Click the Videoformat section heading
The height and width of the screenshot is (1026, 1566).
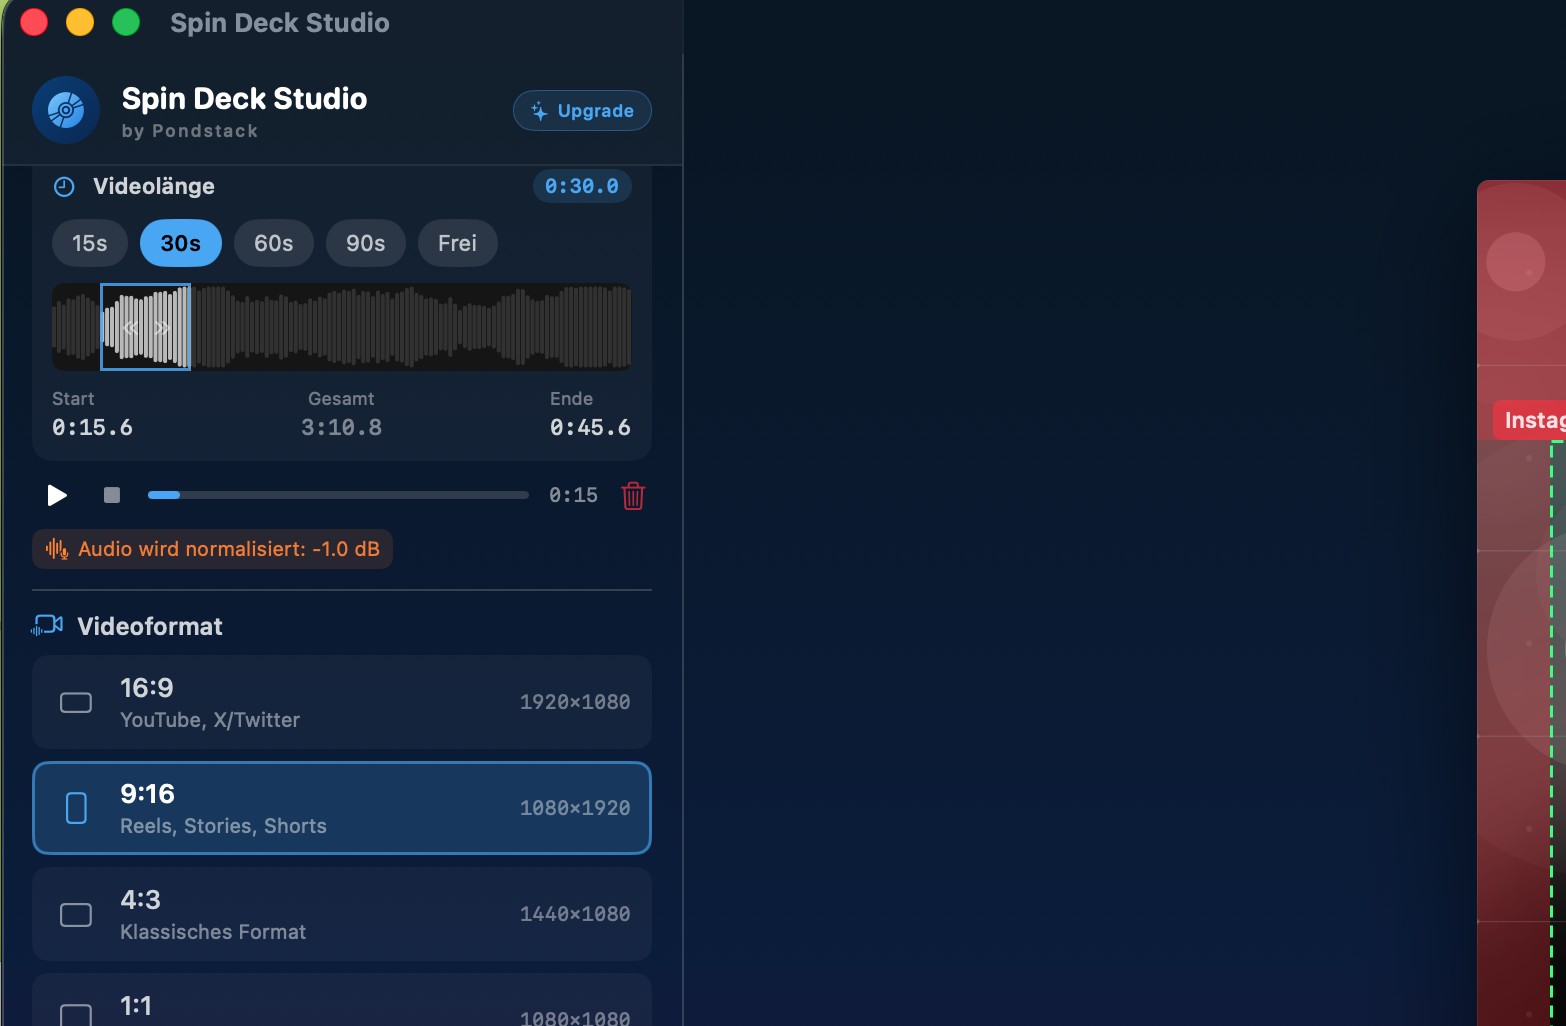point(150,626)
